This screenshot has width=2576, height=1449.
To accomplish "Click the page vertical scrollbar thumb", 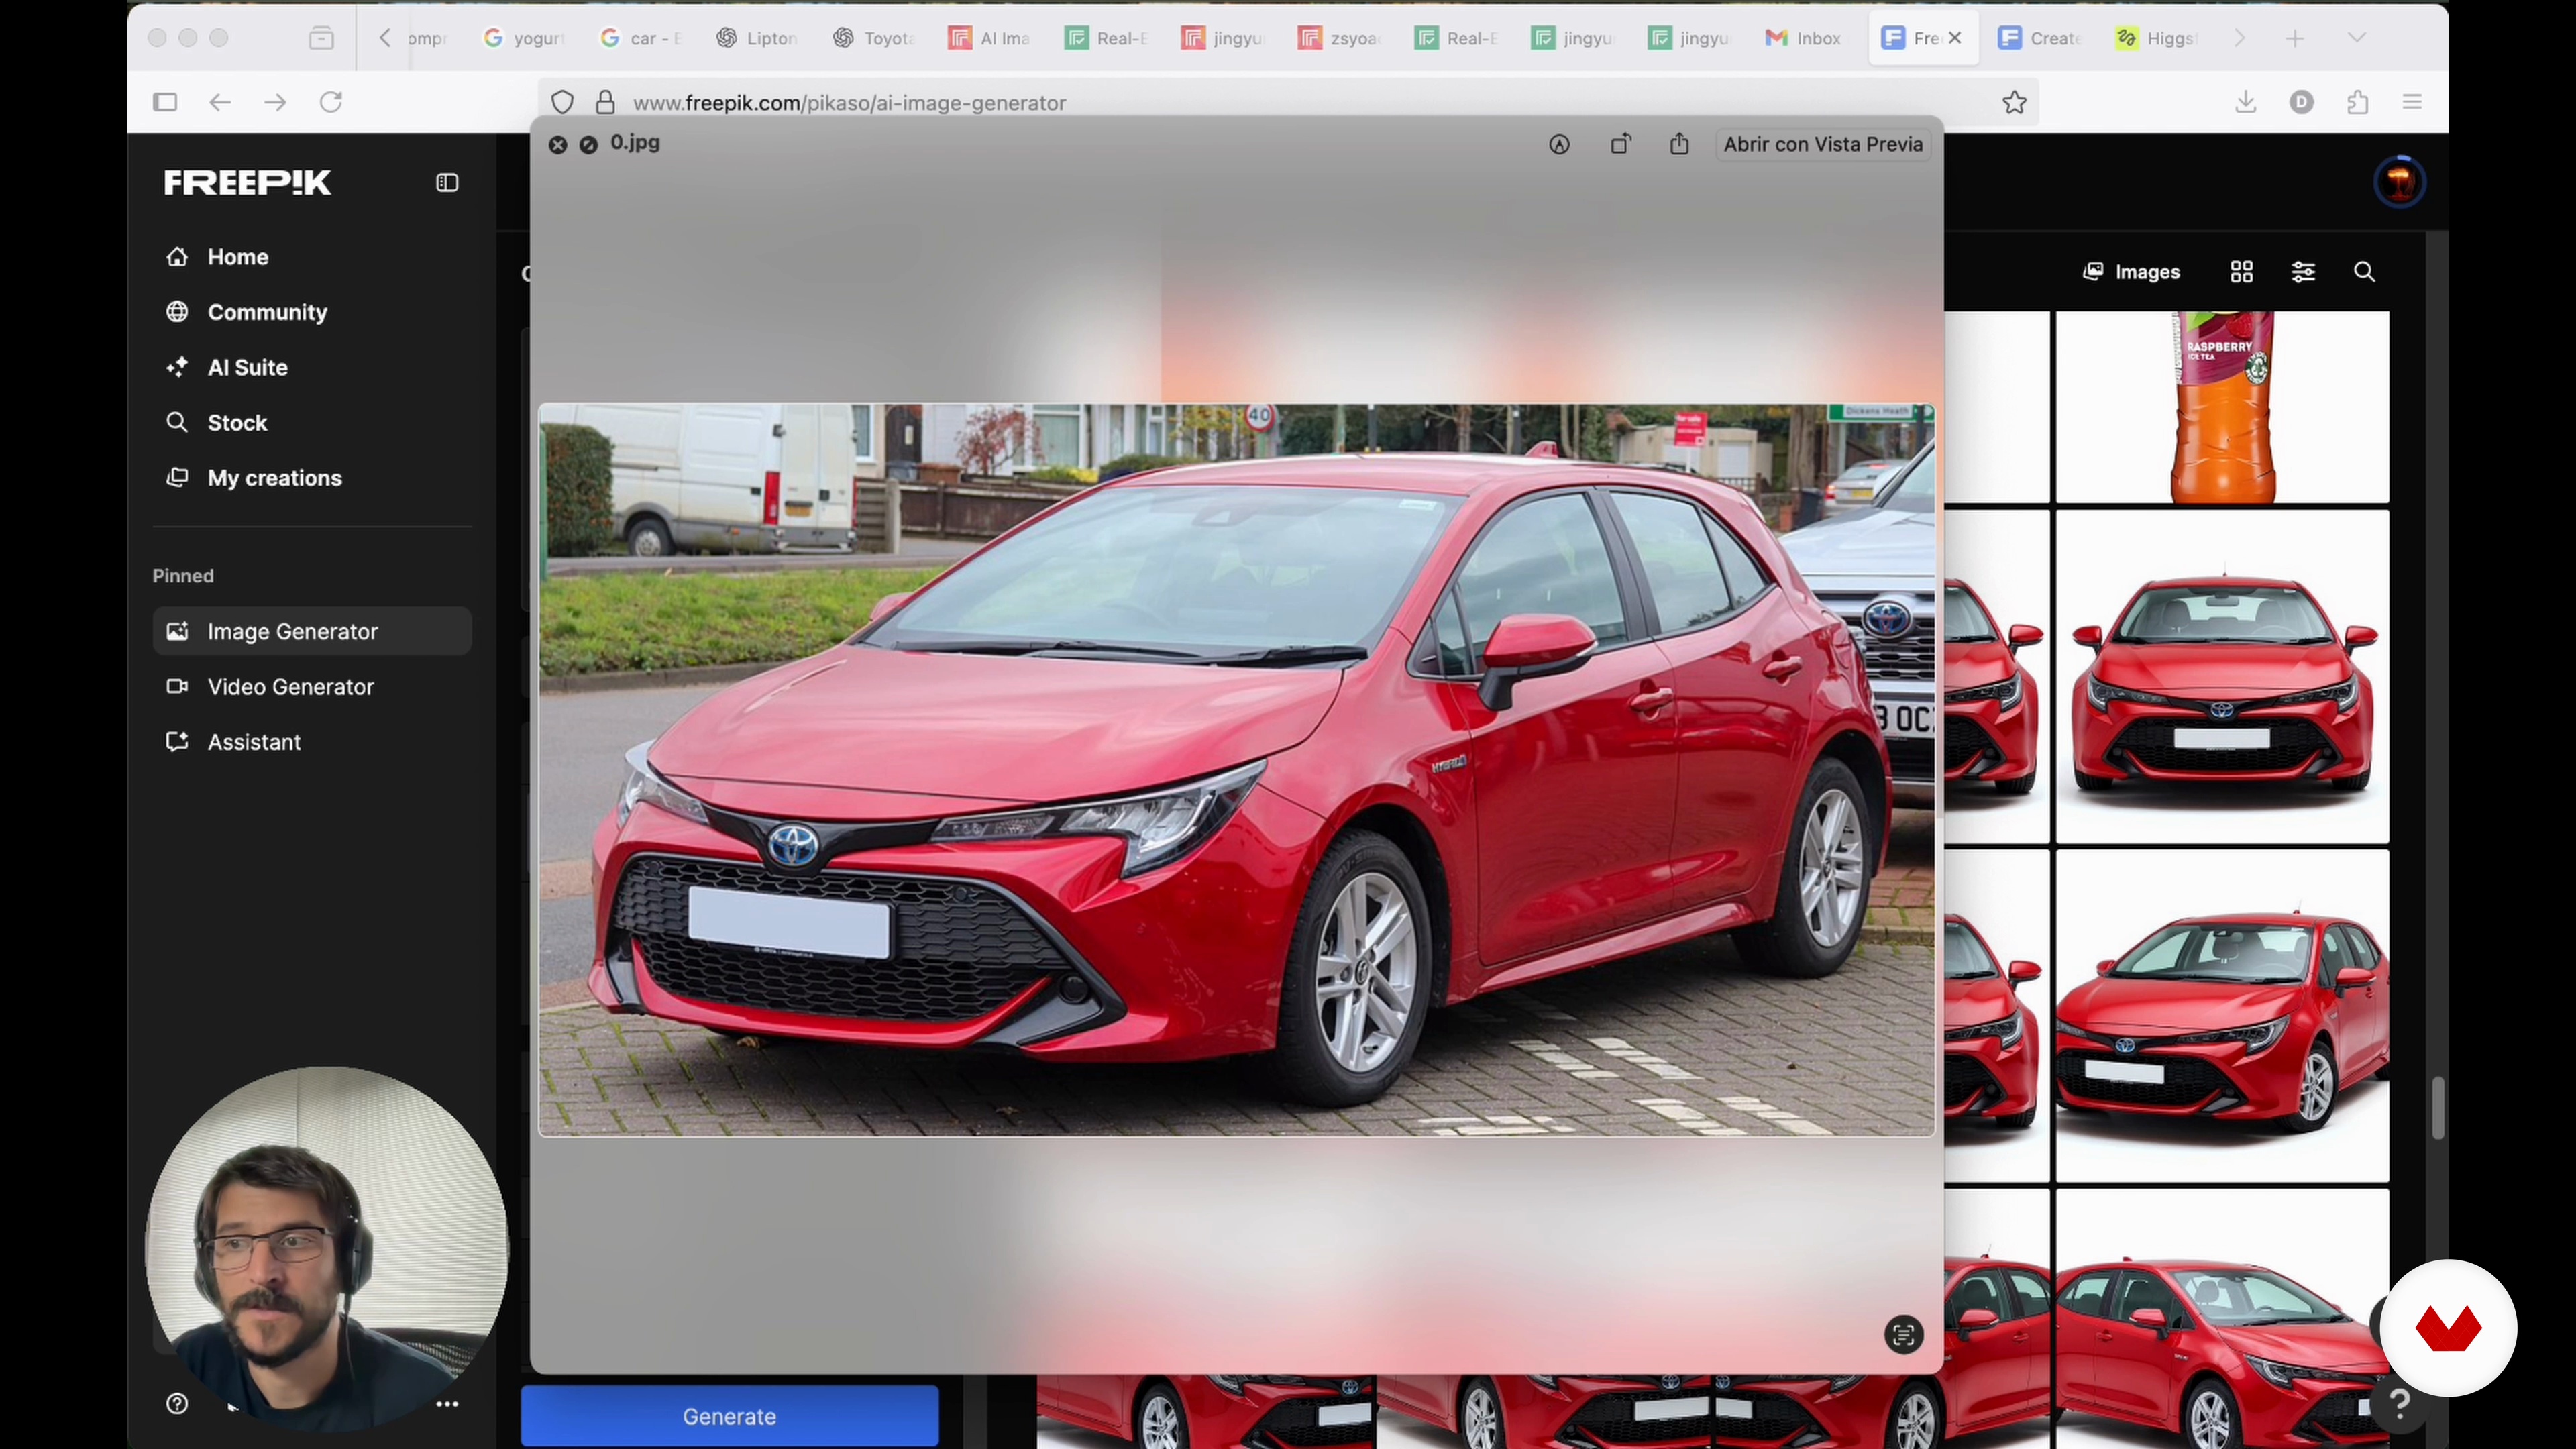I will (2438, 1108).
